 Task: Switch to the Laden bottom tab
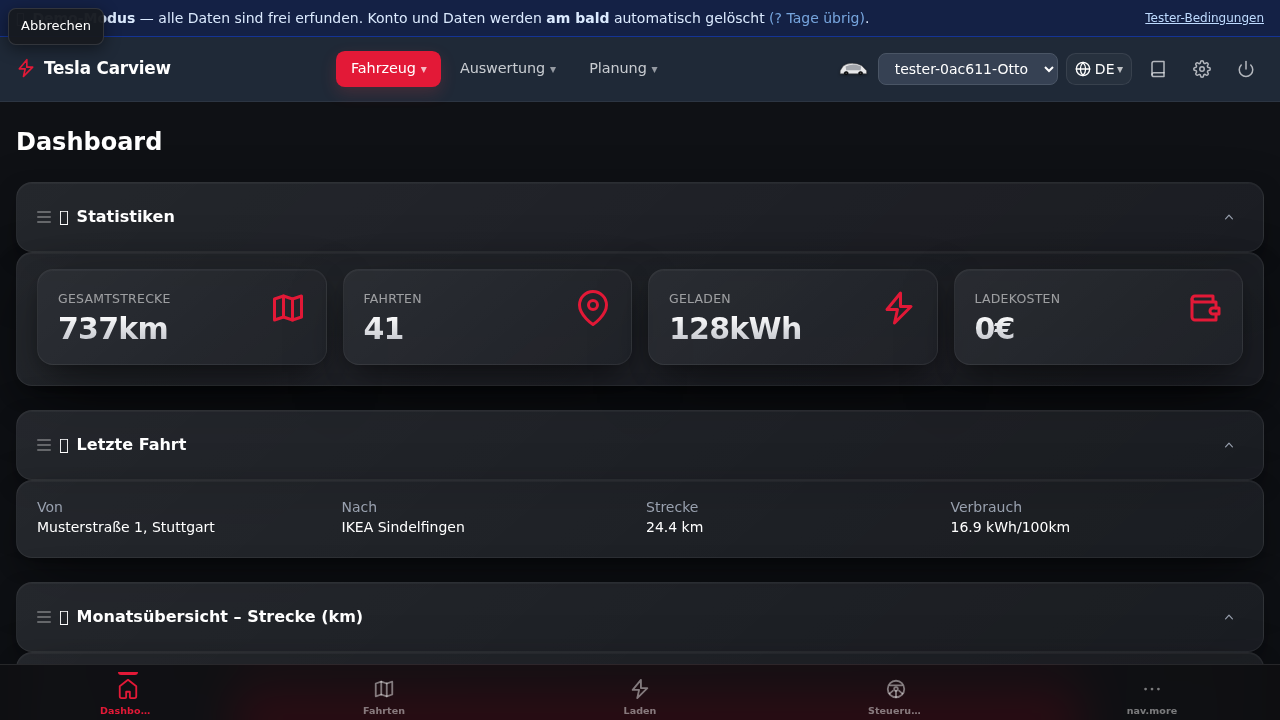pyautogui.click(x=640, y=694)
